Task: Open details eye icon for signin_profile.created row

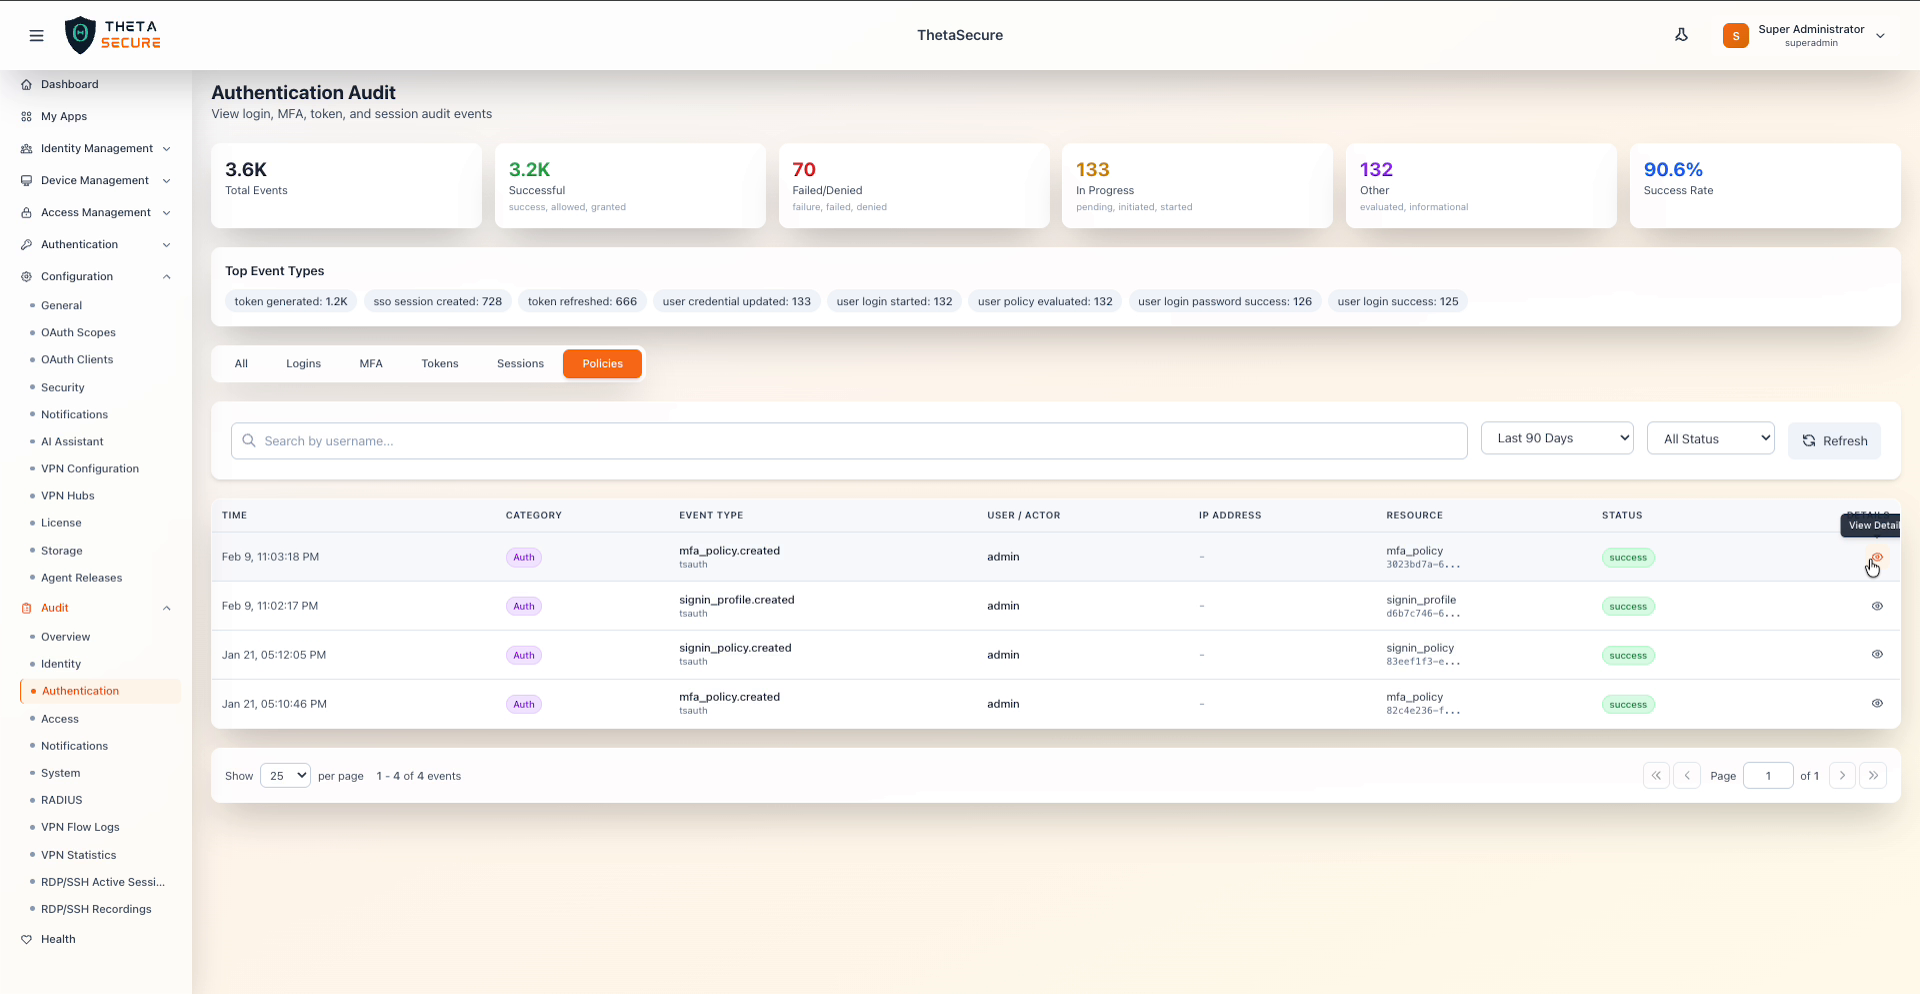Action: 1877,606
